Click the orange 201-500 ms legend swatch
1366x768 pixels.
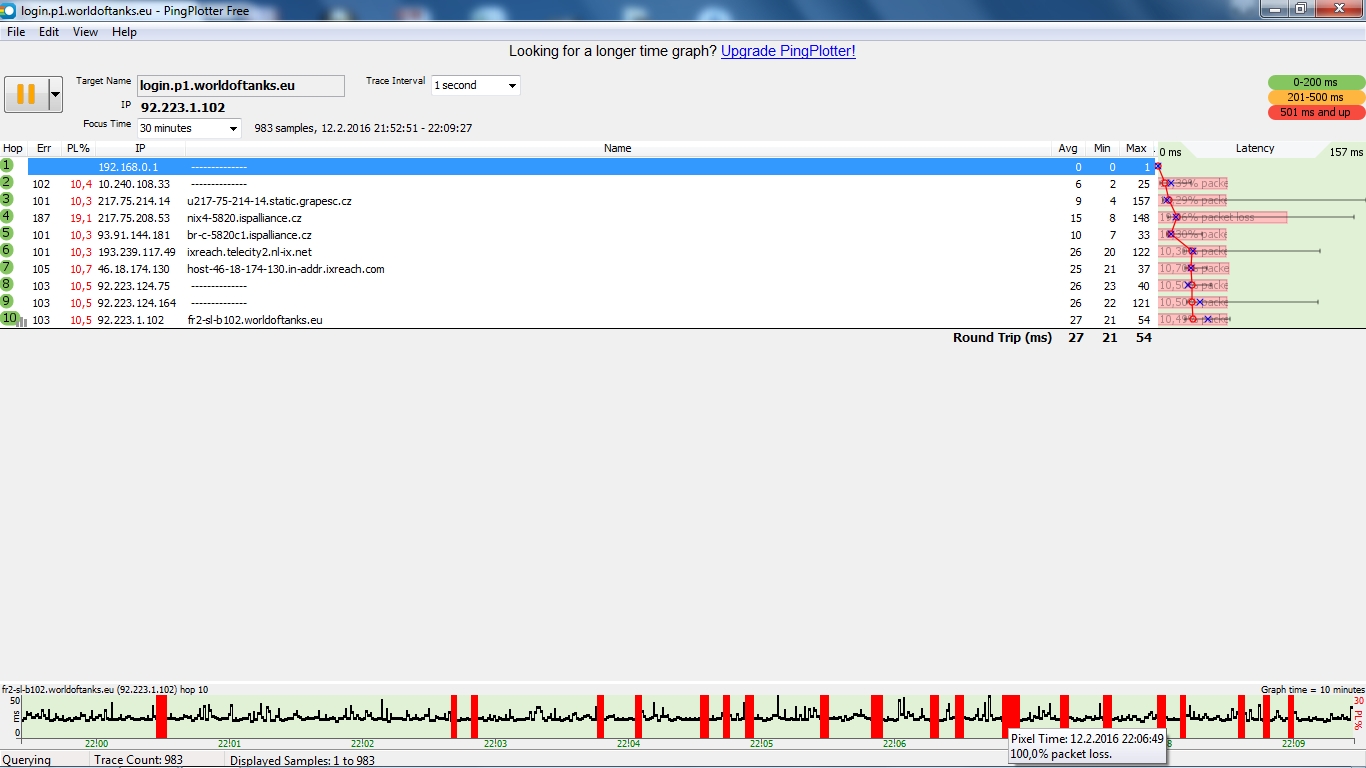point(1315,98)
